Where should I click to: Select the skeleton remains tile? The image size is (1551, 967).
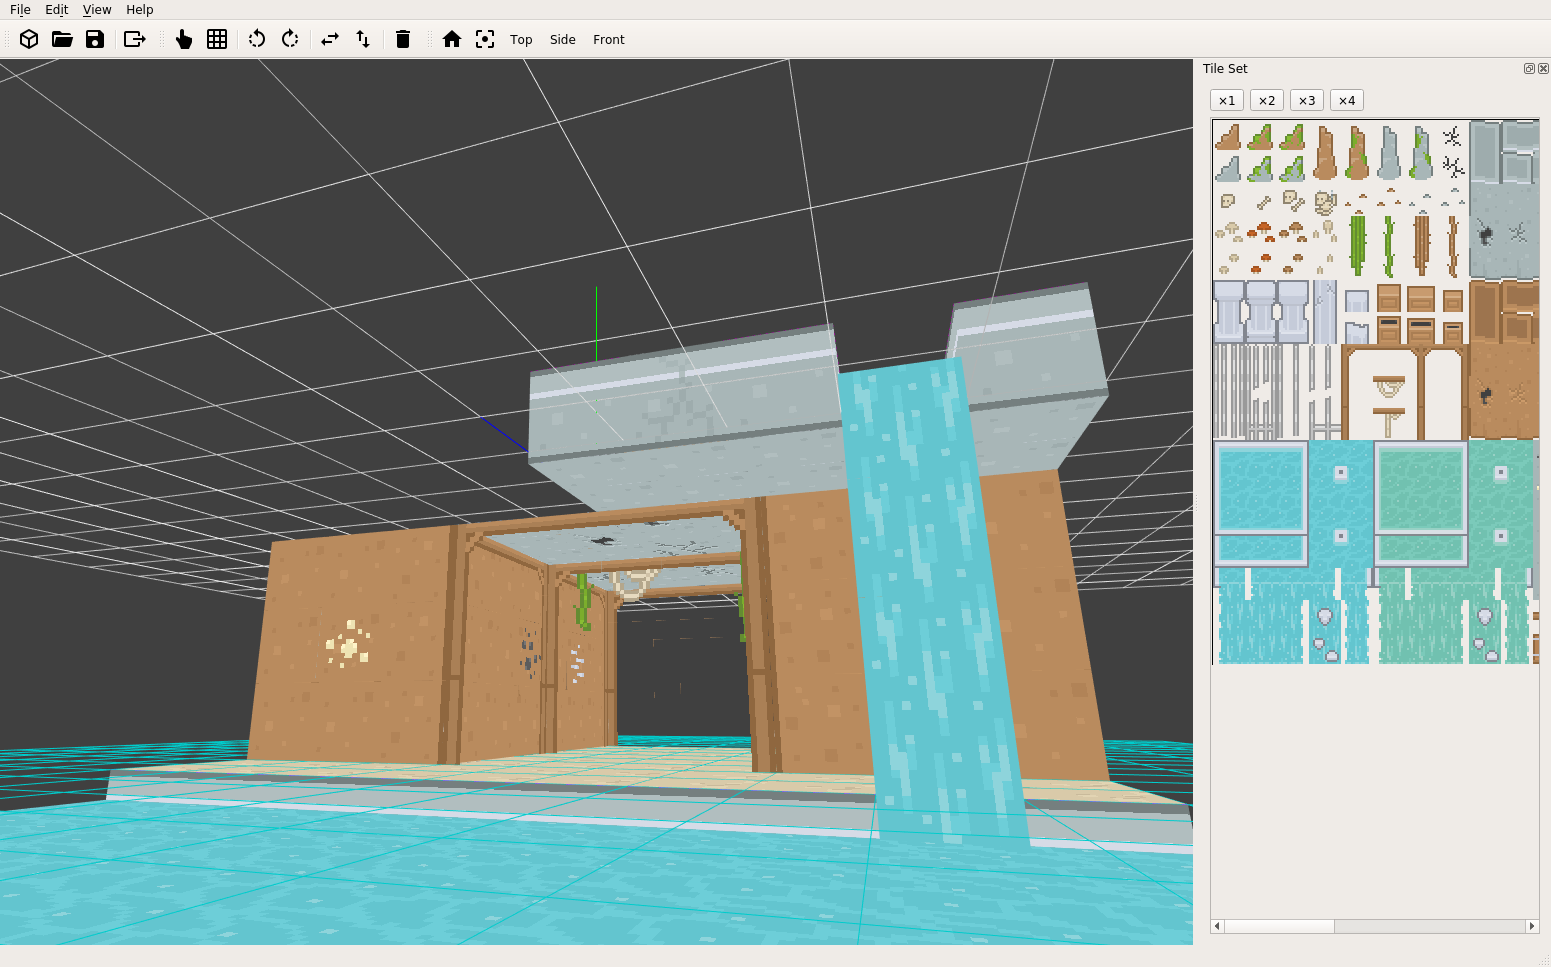pos(1325,203)
